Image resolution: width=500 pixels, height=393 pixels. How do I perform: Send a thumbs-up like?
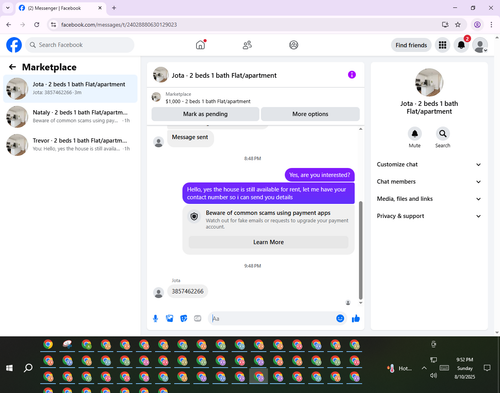[x=356, y=319]
